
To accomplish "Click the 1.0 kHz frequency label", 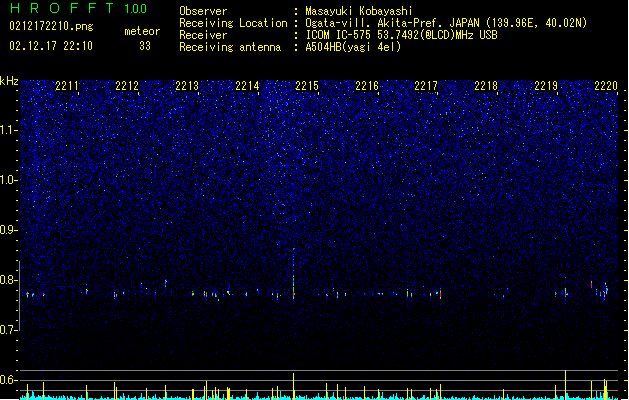I will coord(9,180).
